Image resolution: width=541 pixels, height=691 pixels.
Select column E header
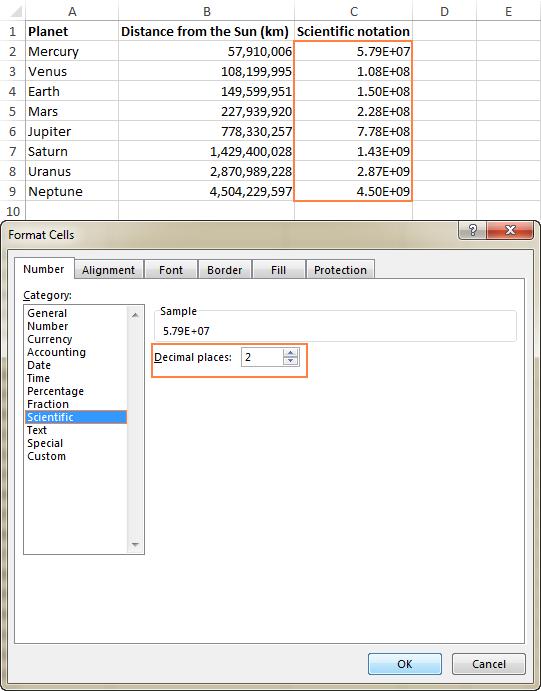click(x=508, y=11)
